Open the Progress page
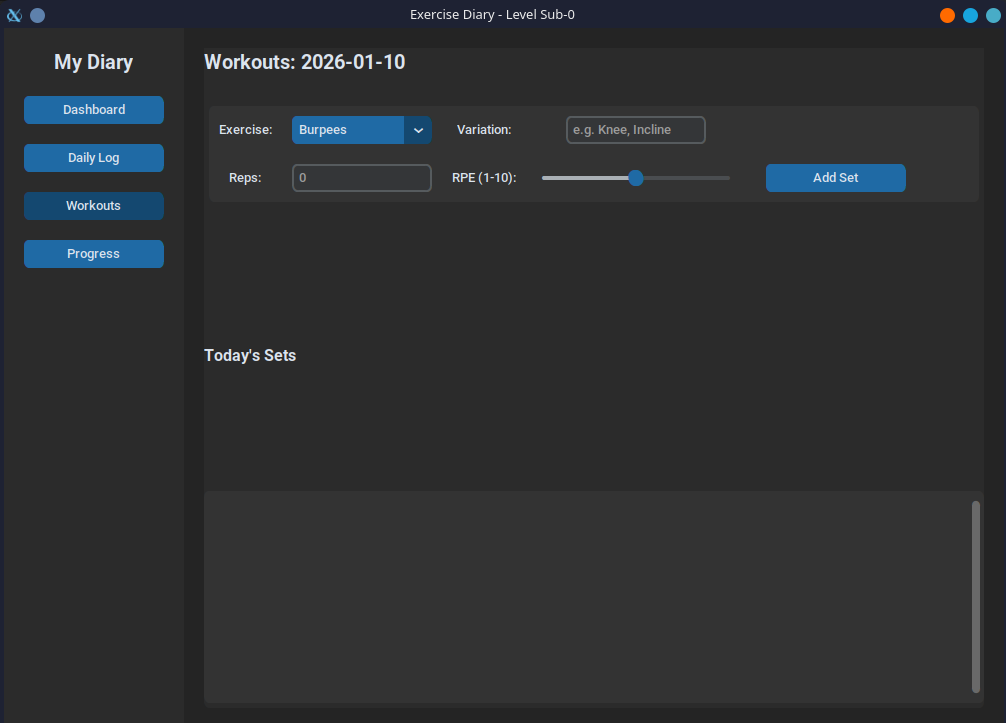The image size is (1006, 723). (x=93, y=253)
